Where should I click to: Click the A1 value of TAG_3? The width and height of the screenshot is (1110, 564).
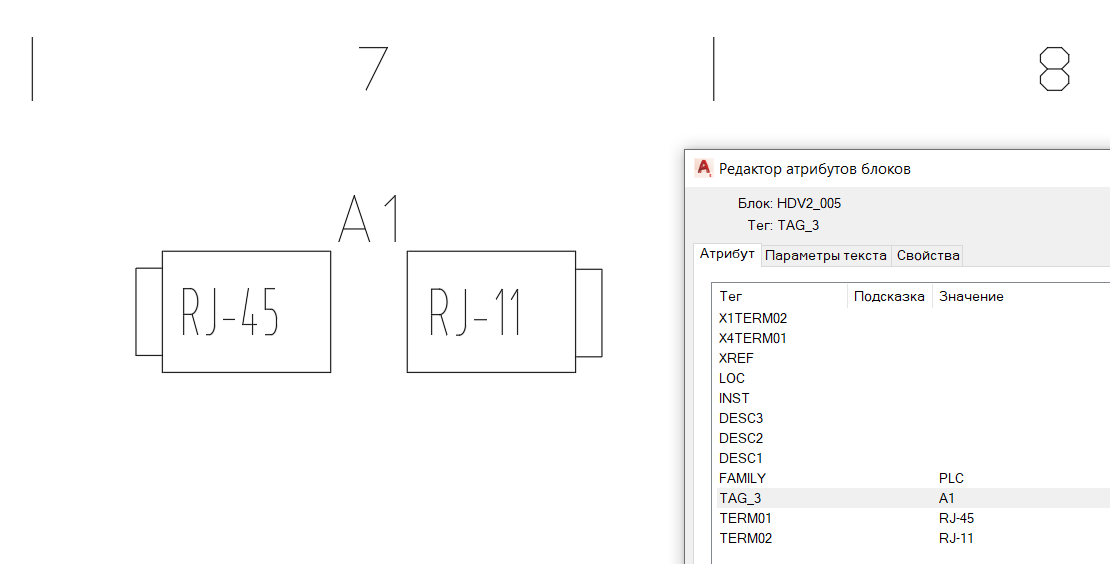[x=946, y=498]
